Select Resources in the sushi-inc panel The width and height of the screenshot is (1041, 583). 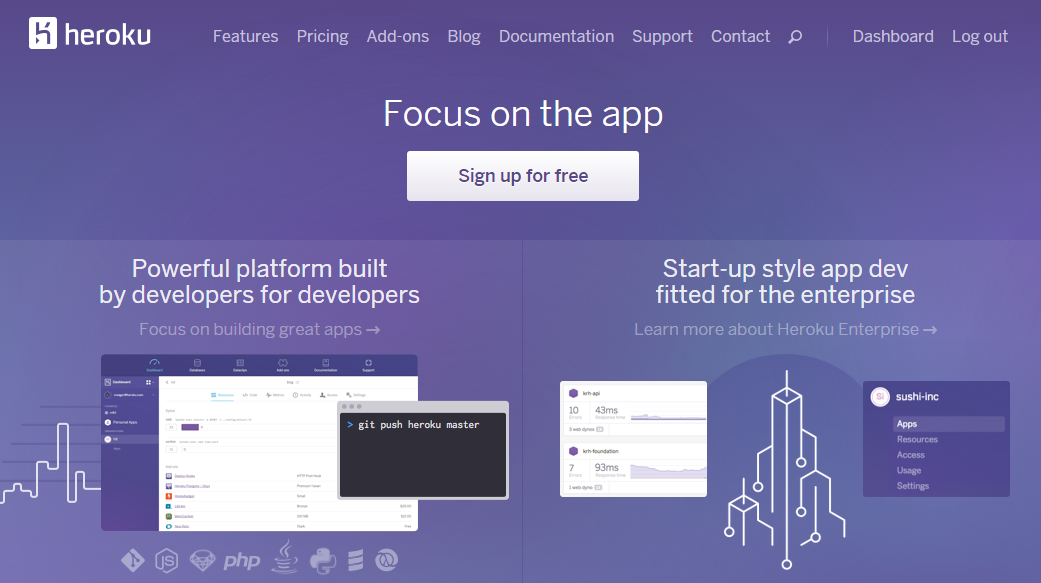click(x=918, y=440)
